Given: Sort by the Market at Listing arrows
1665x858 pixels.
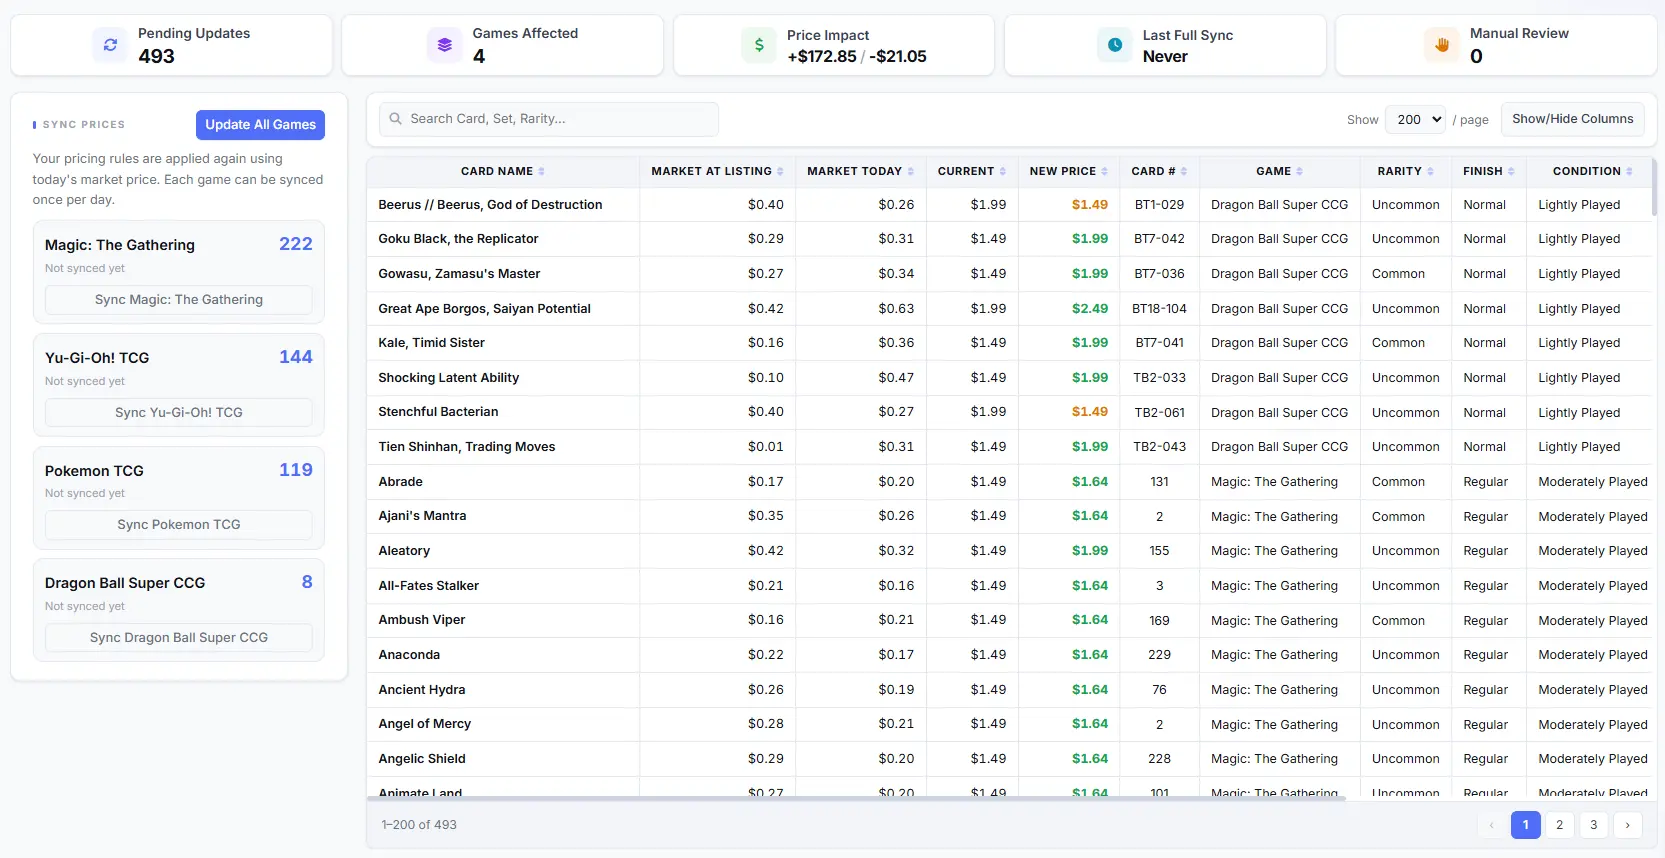Looking at the screenshot, I should coord(780,172).
